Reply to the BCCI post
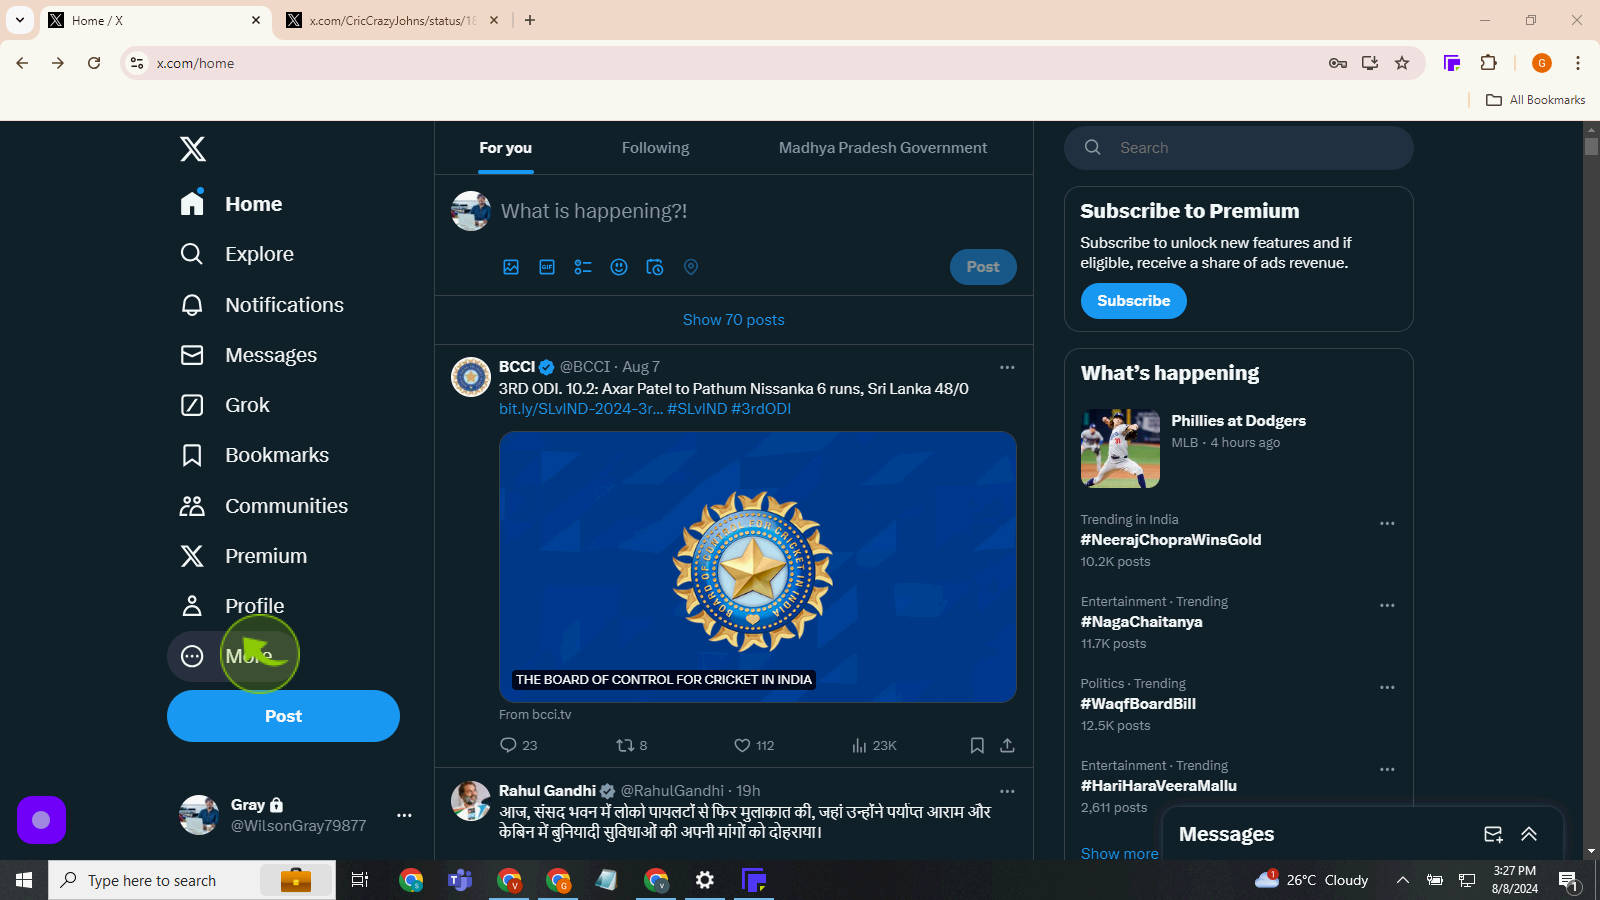This screenshot has width=1600, height=900. [x=518, y=746]
